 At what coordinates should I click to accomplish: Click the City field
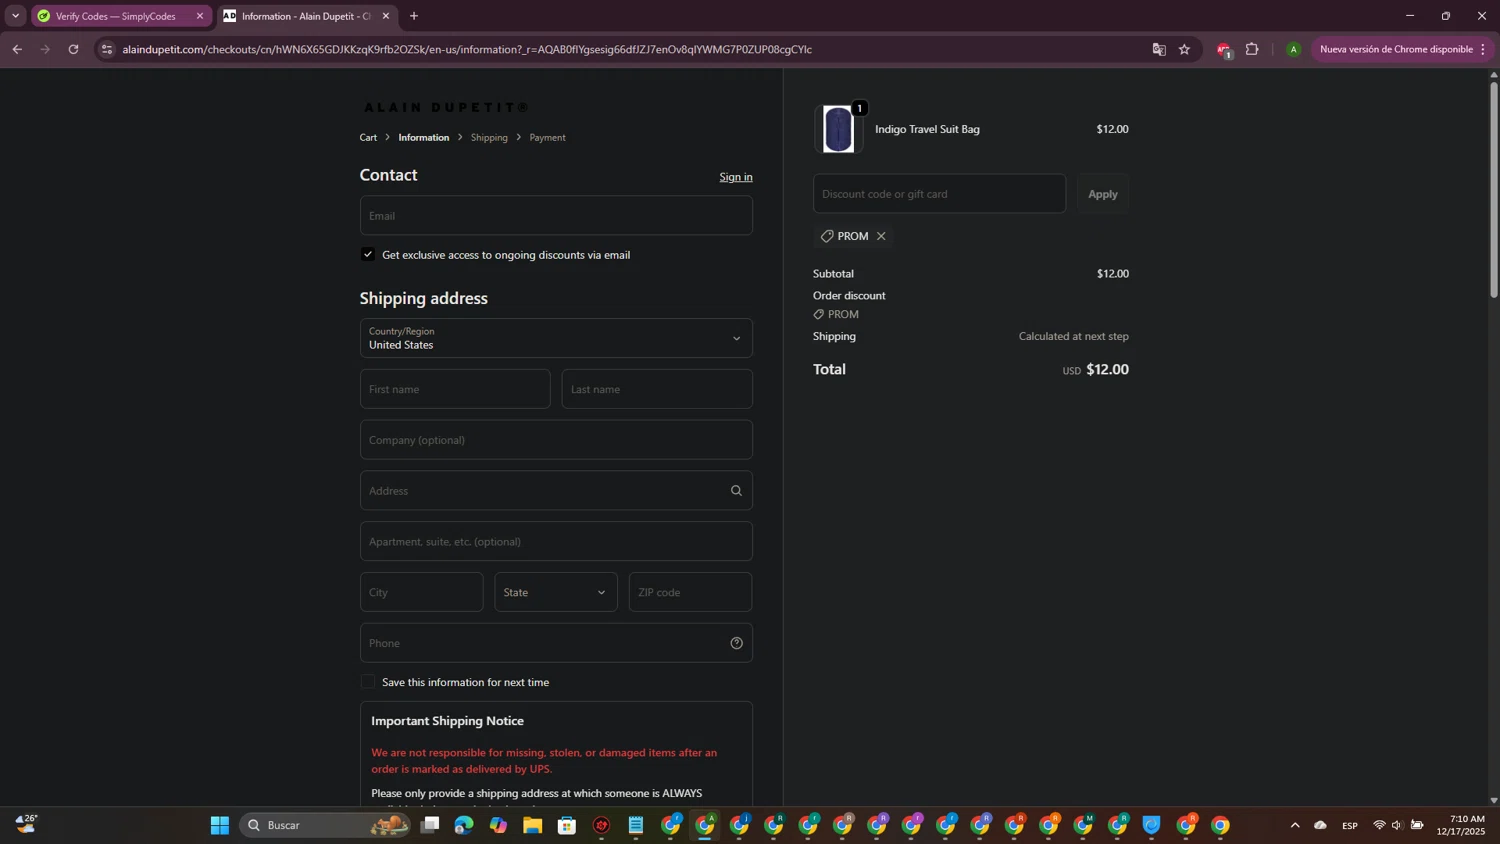pos(421,592)
